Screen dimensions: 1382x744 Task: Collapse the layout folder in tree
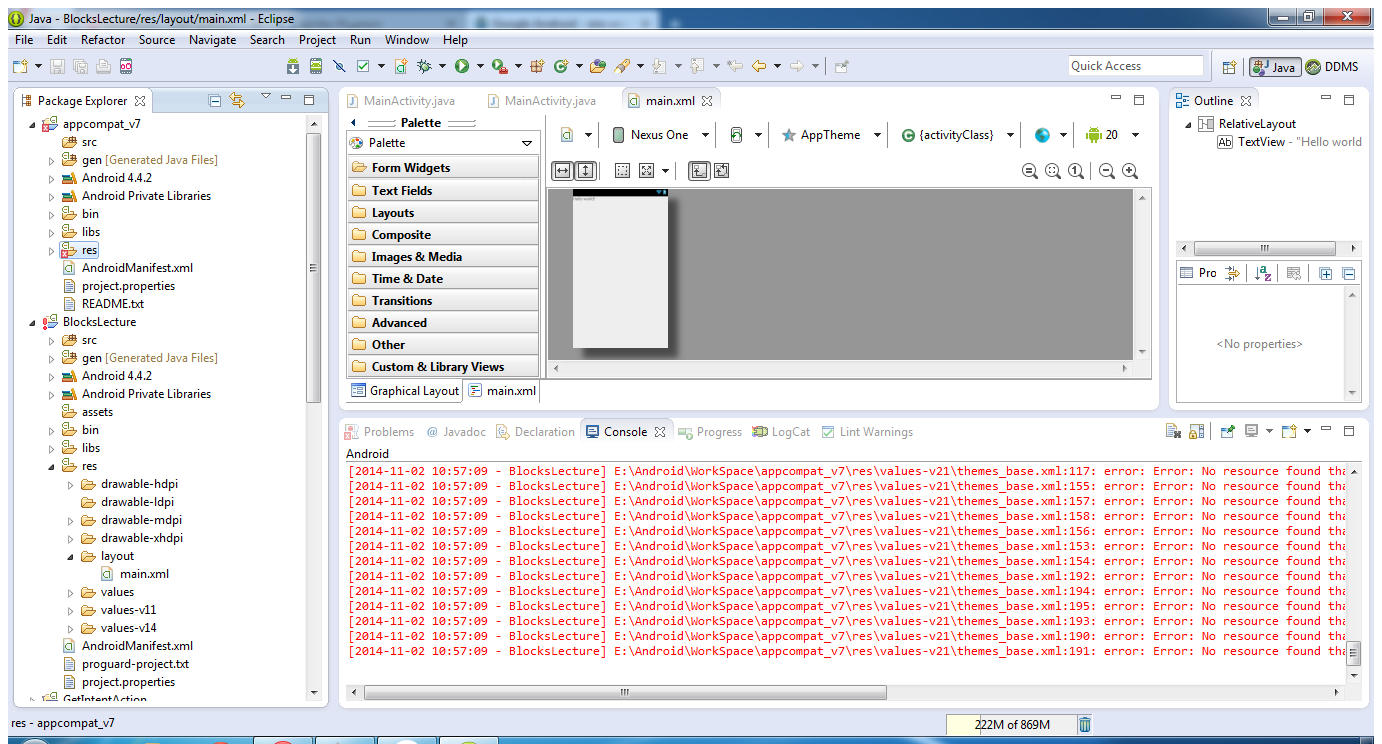[71, 556]
